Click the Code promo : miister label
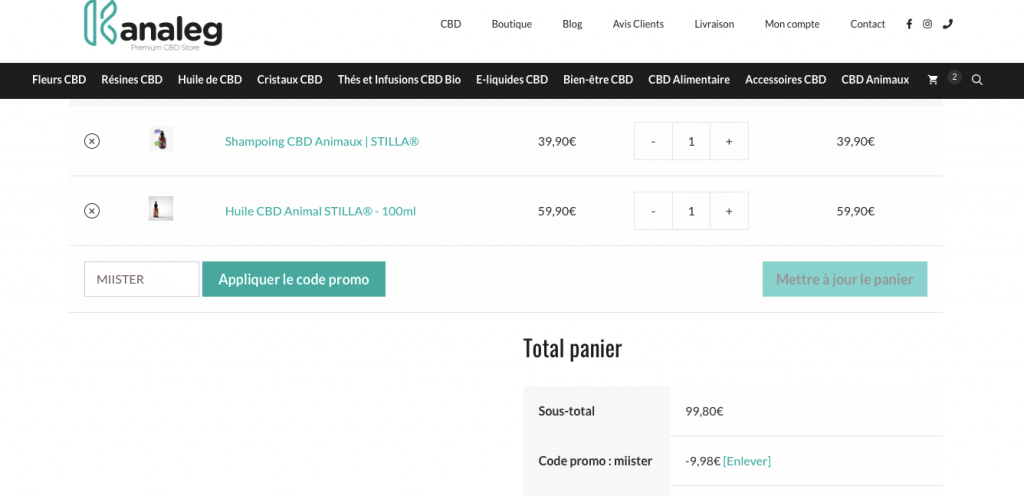1024x496 pixels. [x=595, y=461]
